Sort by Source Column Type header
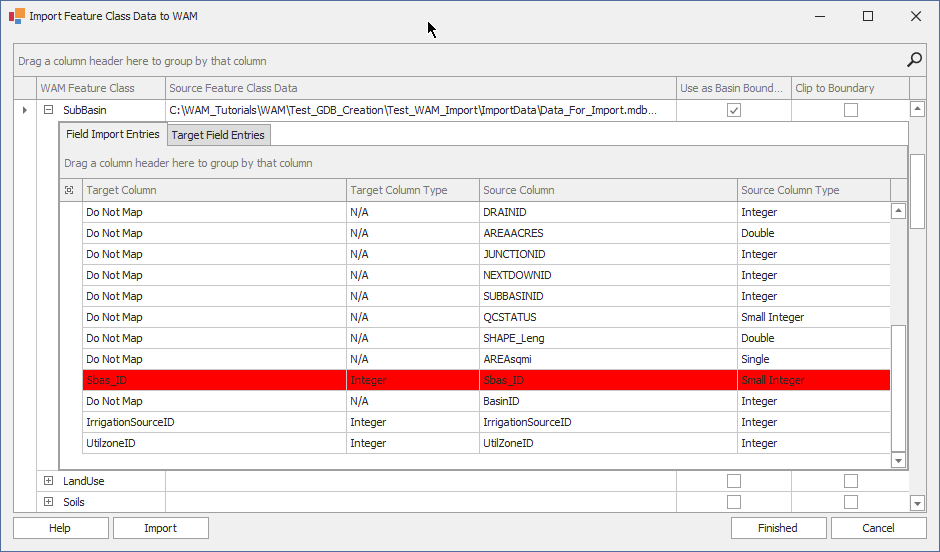This screenshot has height=552, width=940. (814, 190)
